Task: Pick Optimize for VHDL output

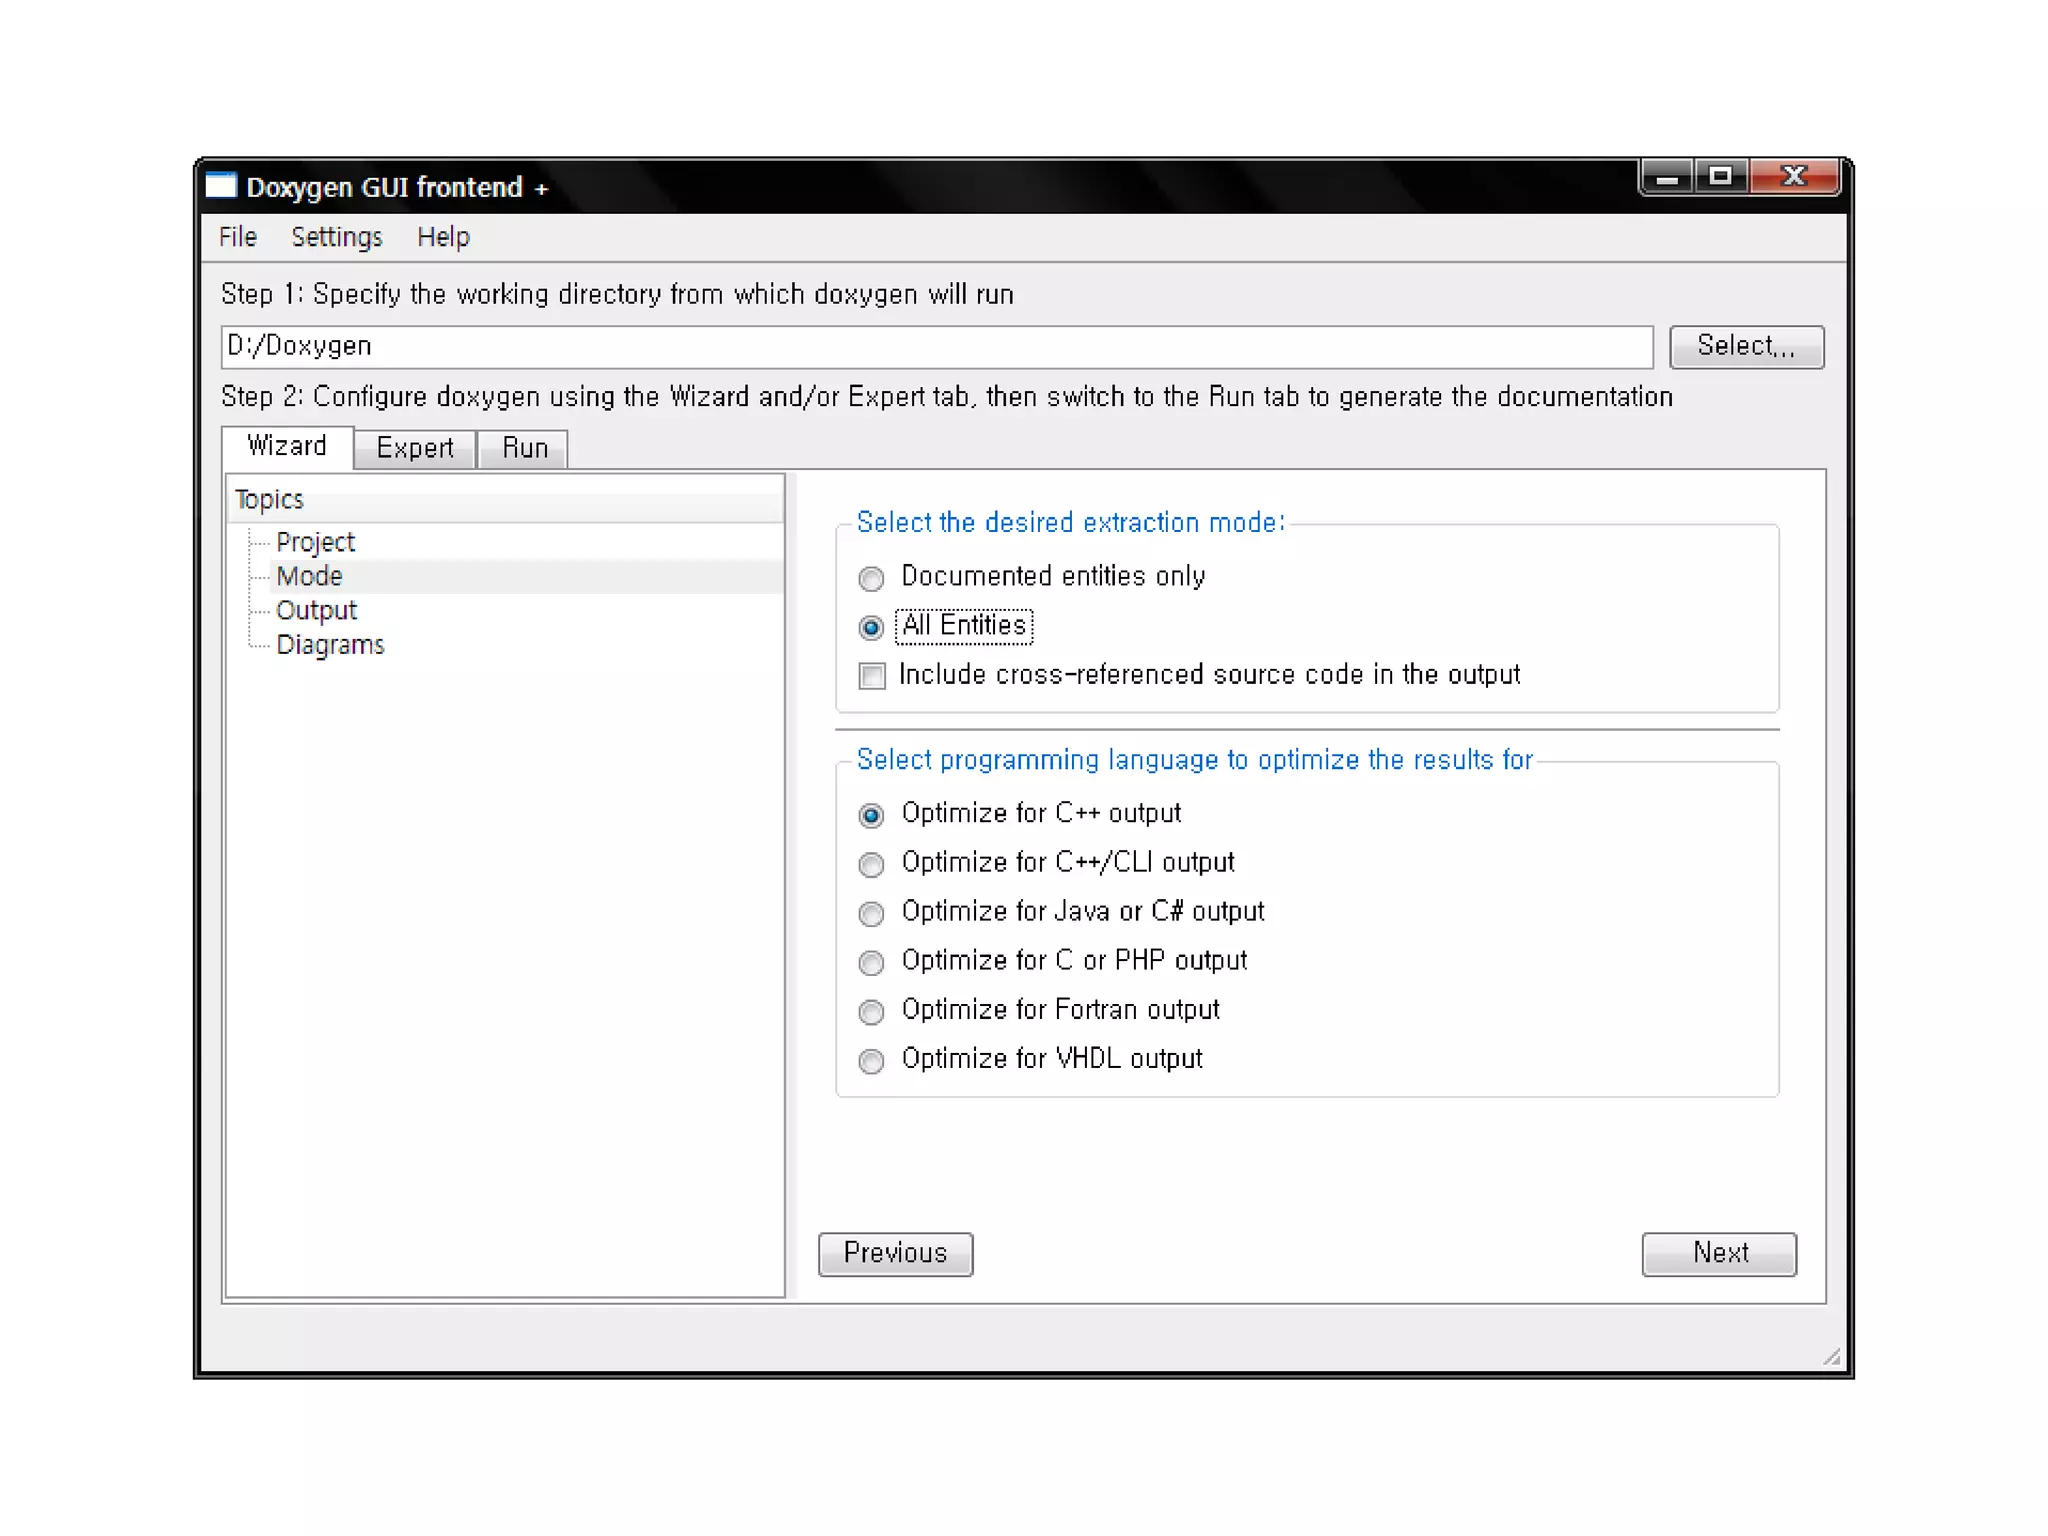Action: [872, 1060]
